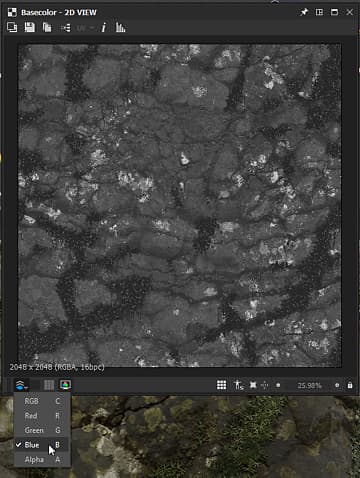Click the dock layout icon in the title bar
The height and width of the screenshot is (478, 360).
pos(319,12)
